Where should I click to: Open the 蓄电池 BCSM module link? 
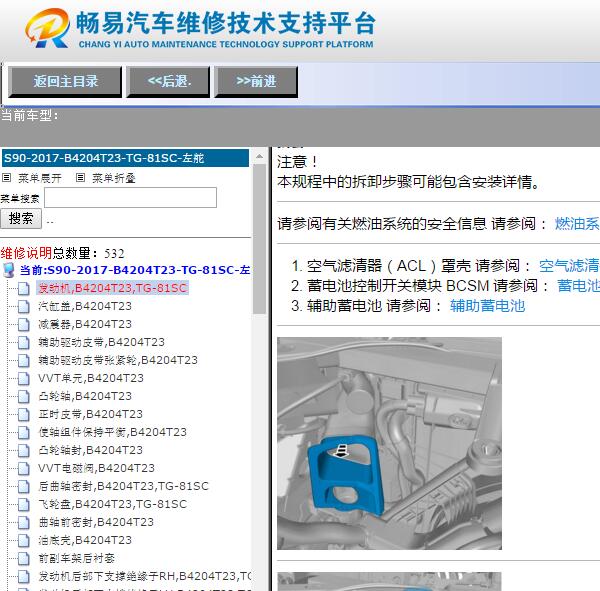coord(578,286)
